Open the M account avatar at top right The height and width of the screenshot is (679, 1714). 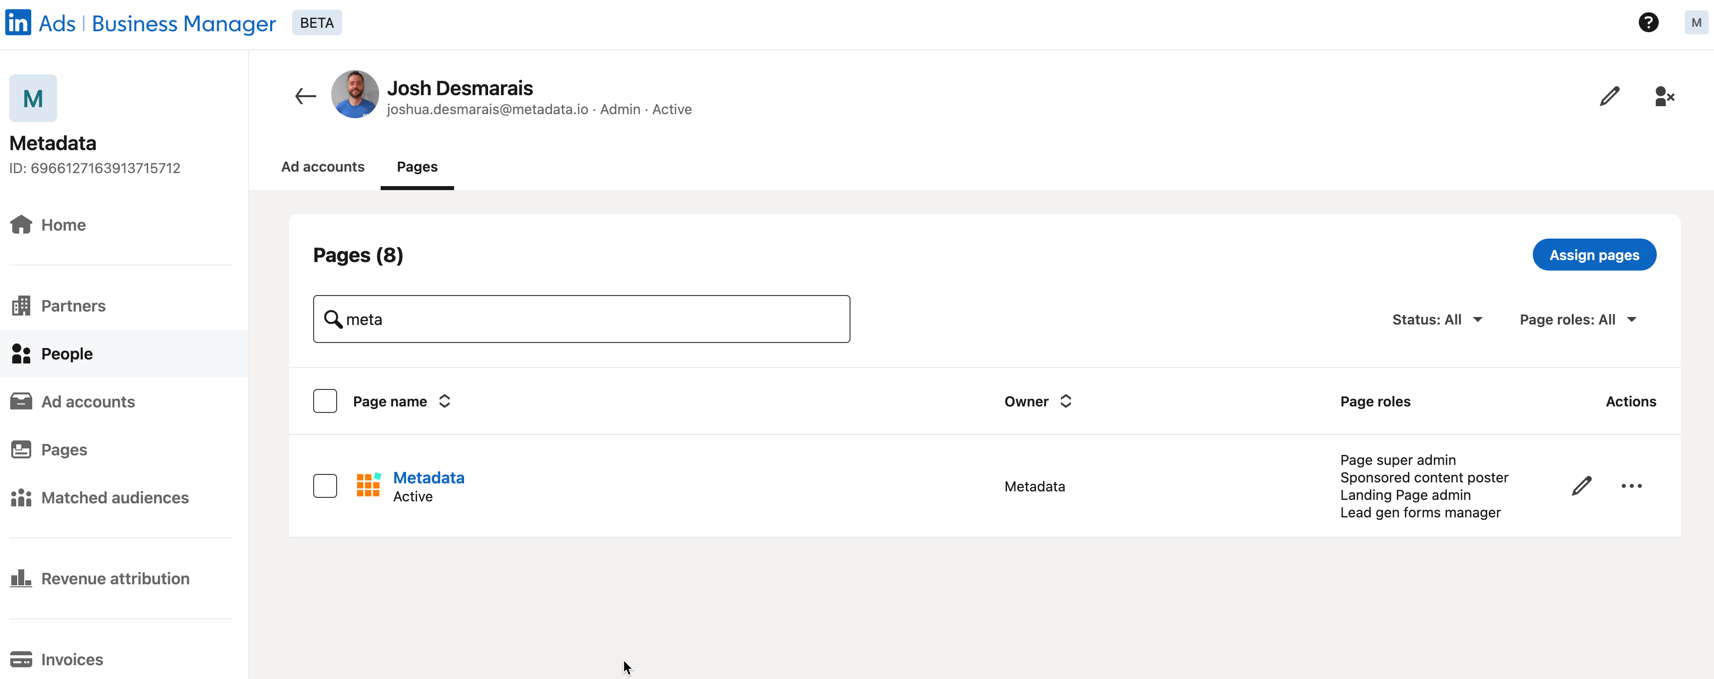coord(1696,23)
